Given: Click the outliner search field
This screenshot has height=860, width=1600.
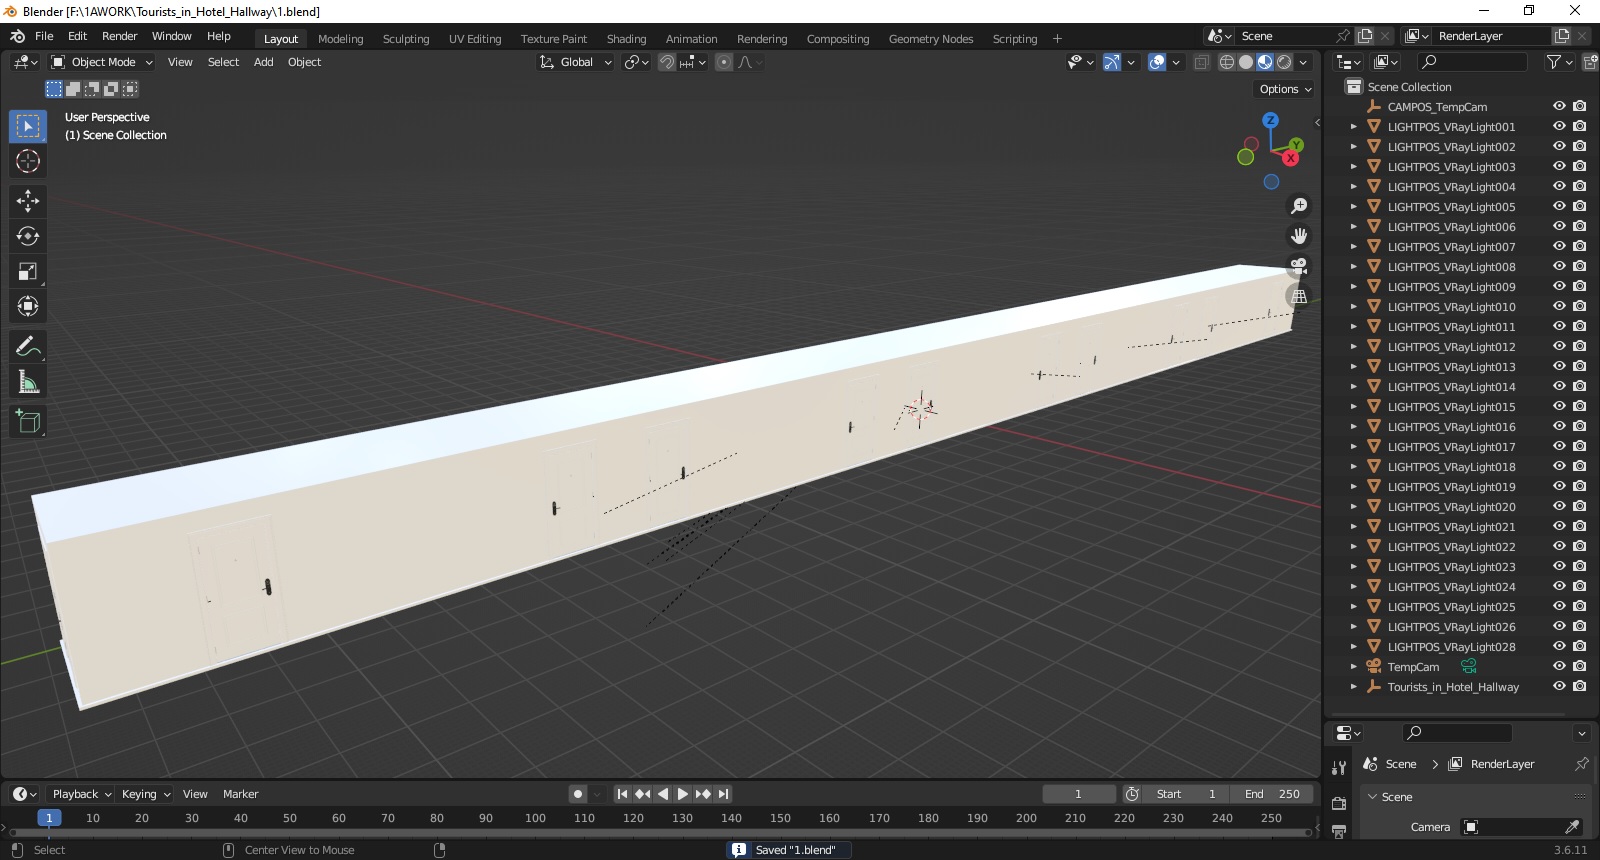Looking at the screenshot, I should (x=1472, y=62).
